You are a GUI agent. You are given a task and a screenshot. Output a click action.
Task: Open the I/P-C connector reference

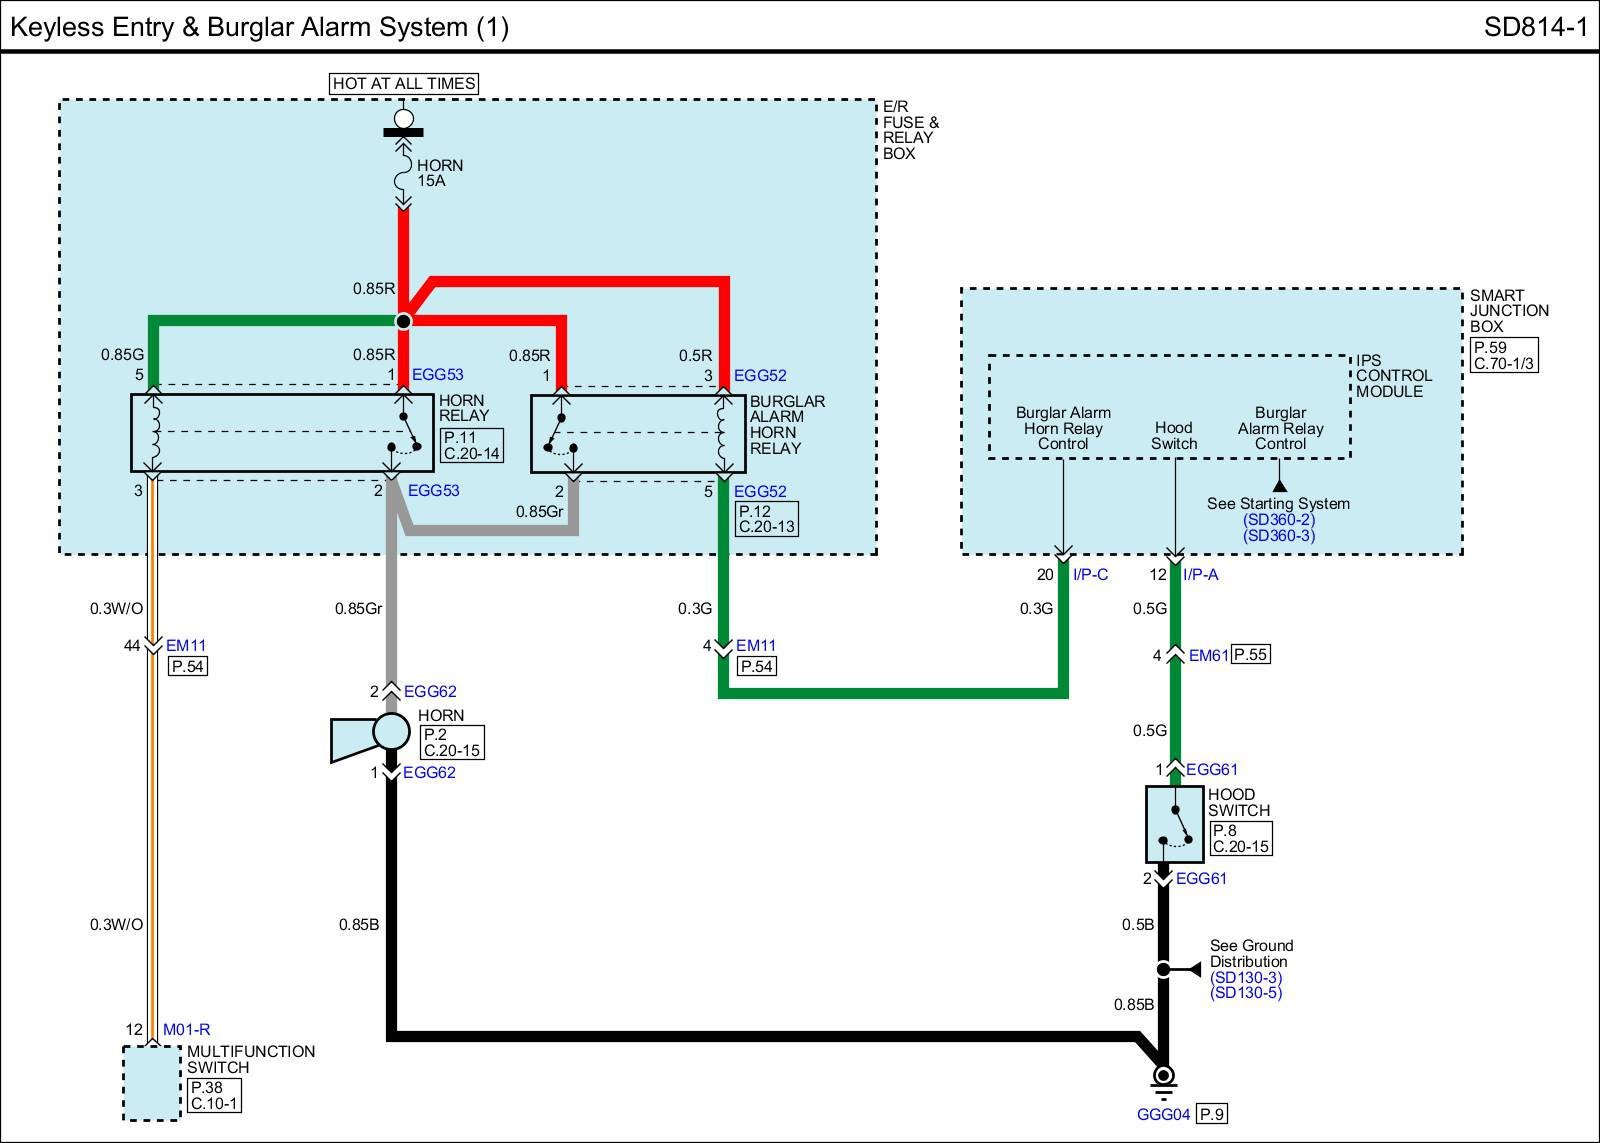point(1090,574)
